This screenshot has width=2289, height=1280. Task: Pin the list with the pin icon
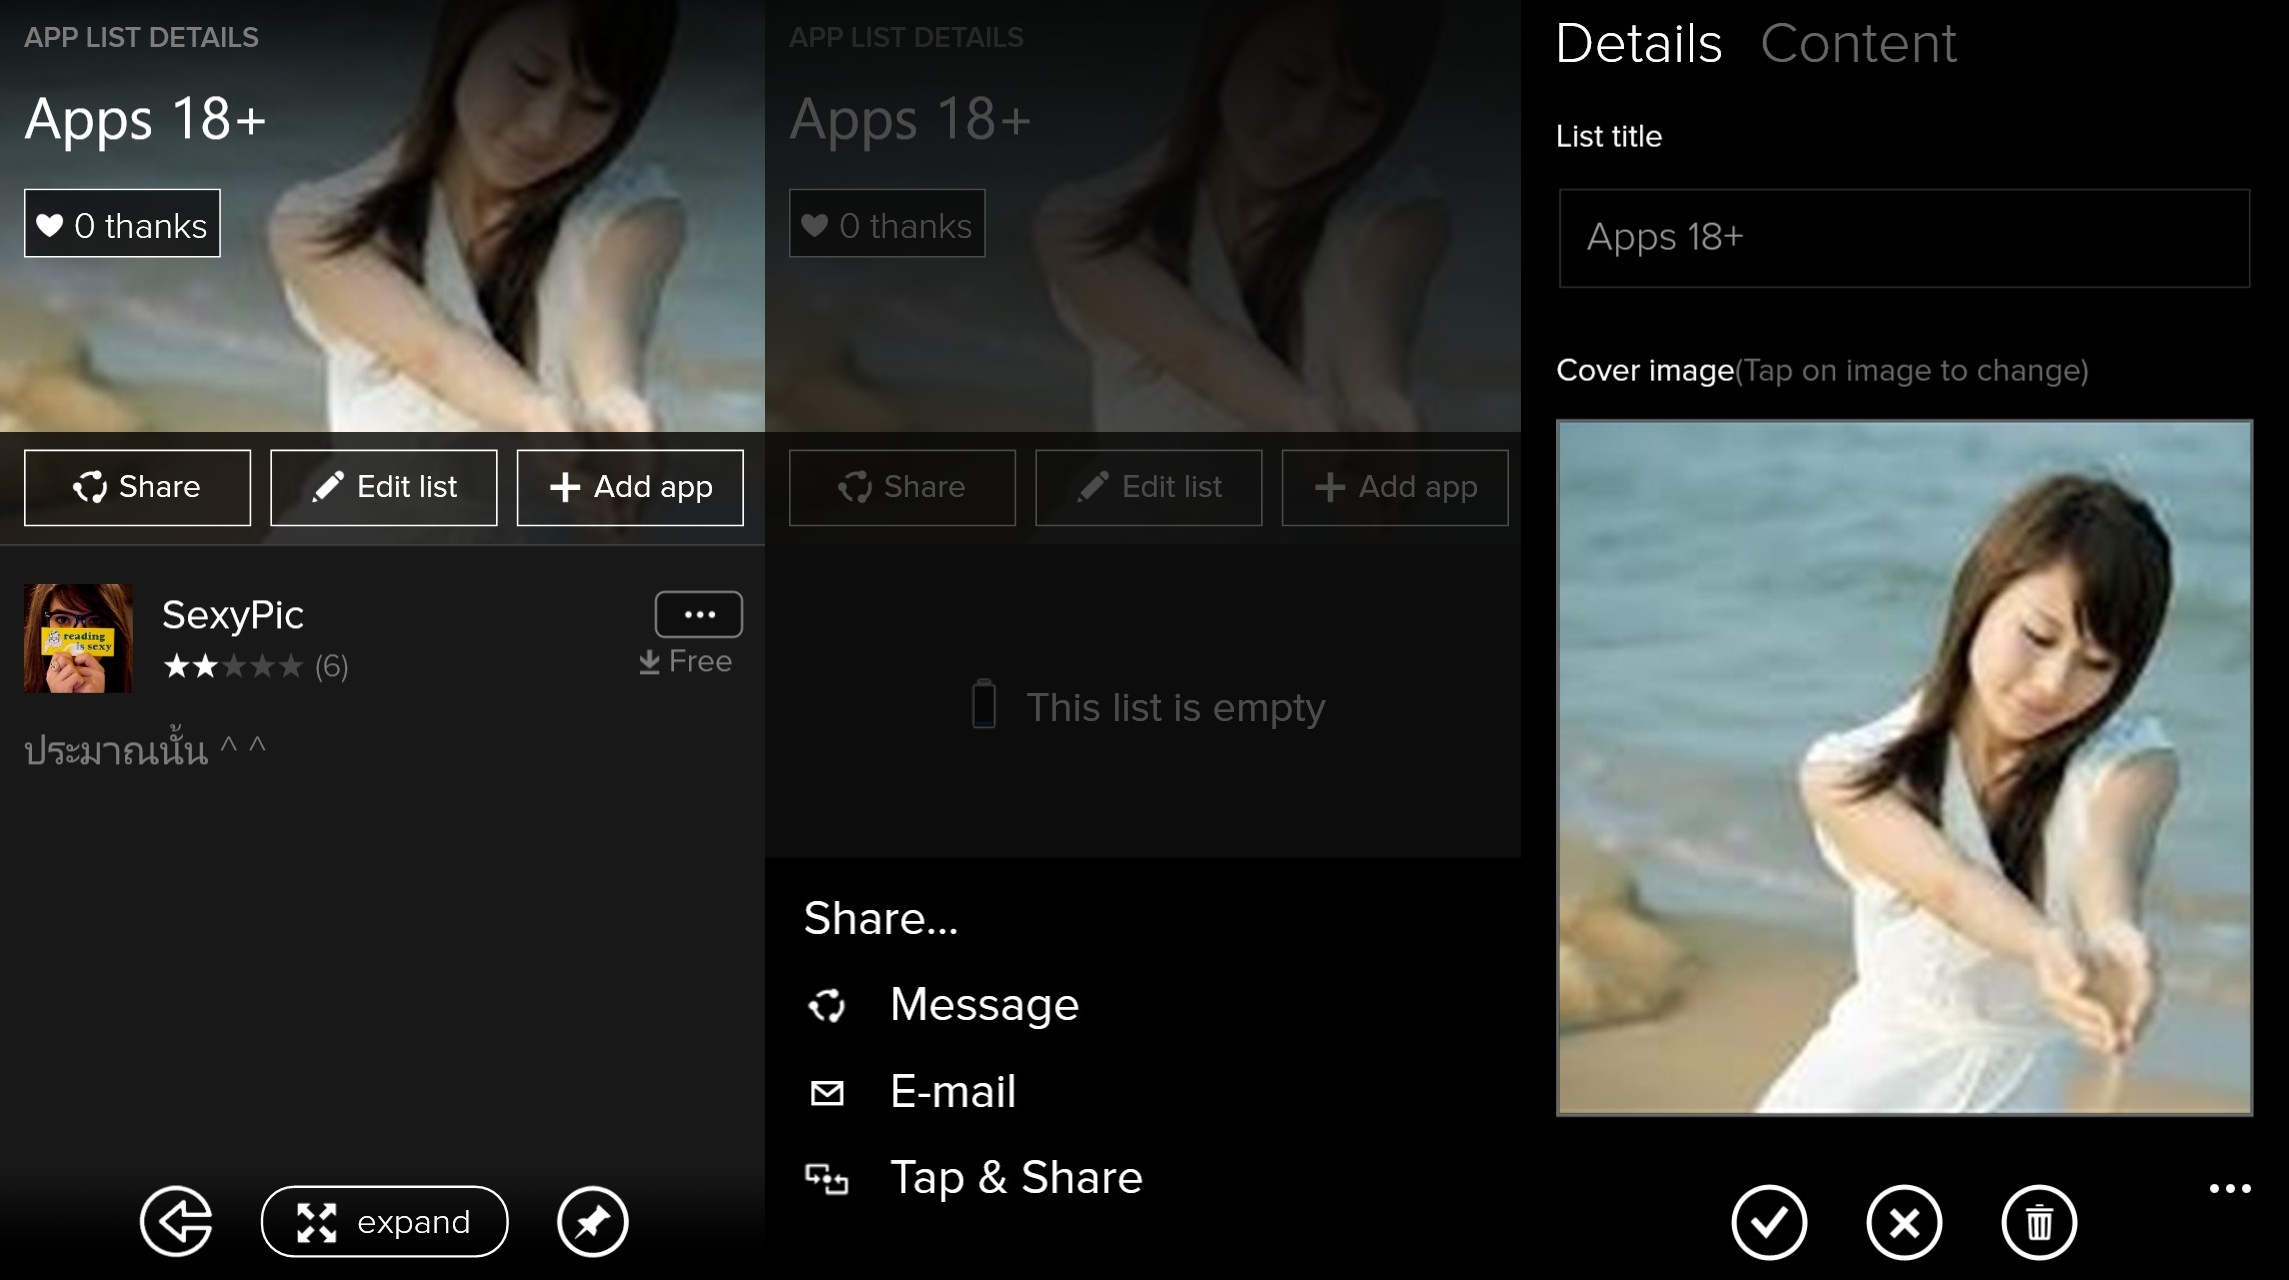tap(592, 1221)
